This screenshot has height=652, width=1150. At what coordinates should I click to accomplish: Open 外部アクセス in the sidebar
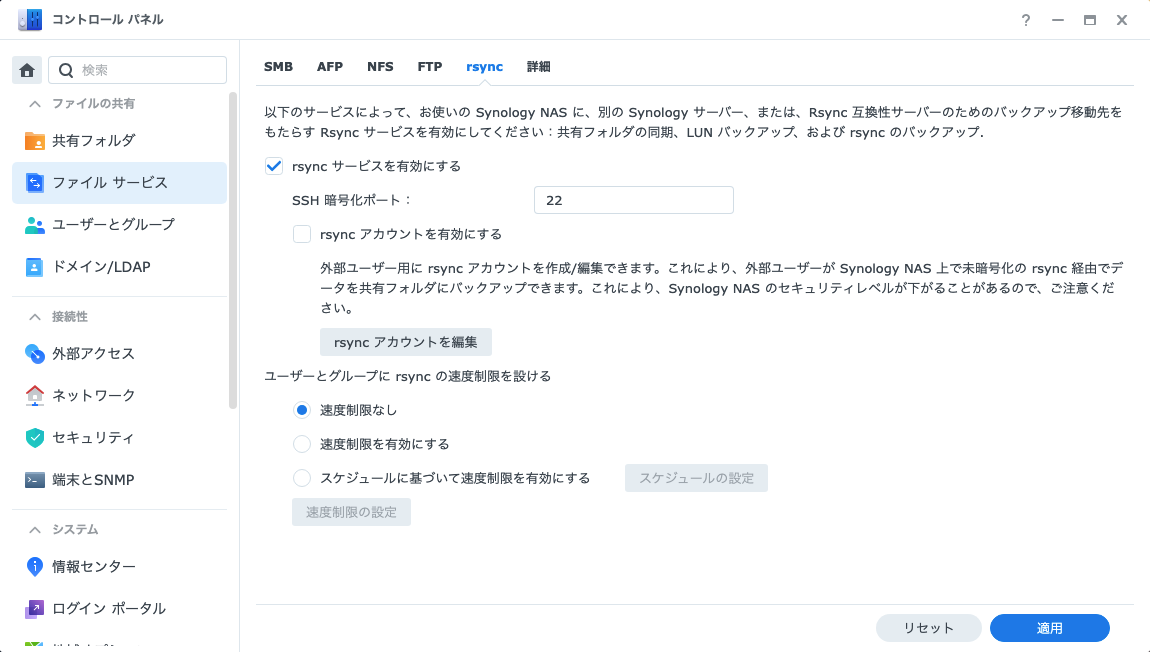click(x=120, y=354)
